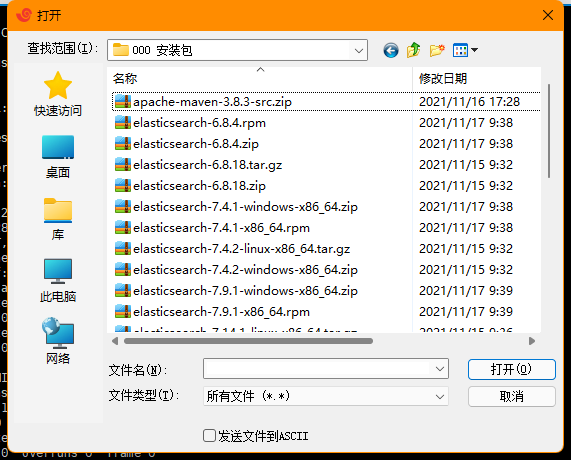
Task: Open This PC (此电脑) location
Action: (x=58, y=281)
